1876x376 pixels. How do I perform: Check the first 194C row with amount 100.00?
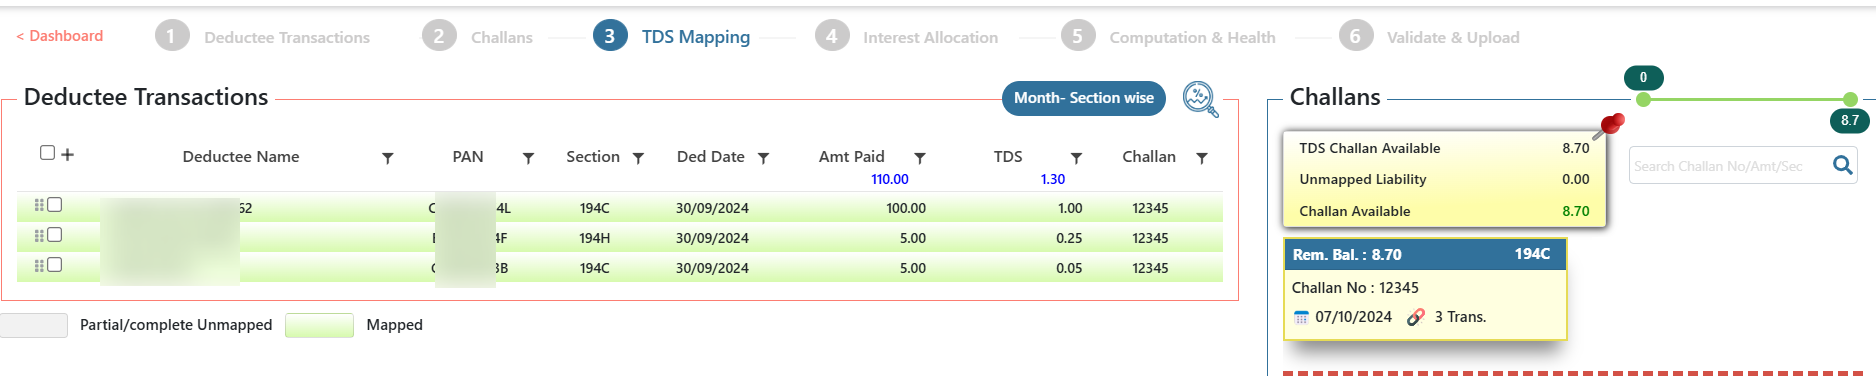coord(55,204)
